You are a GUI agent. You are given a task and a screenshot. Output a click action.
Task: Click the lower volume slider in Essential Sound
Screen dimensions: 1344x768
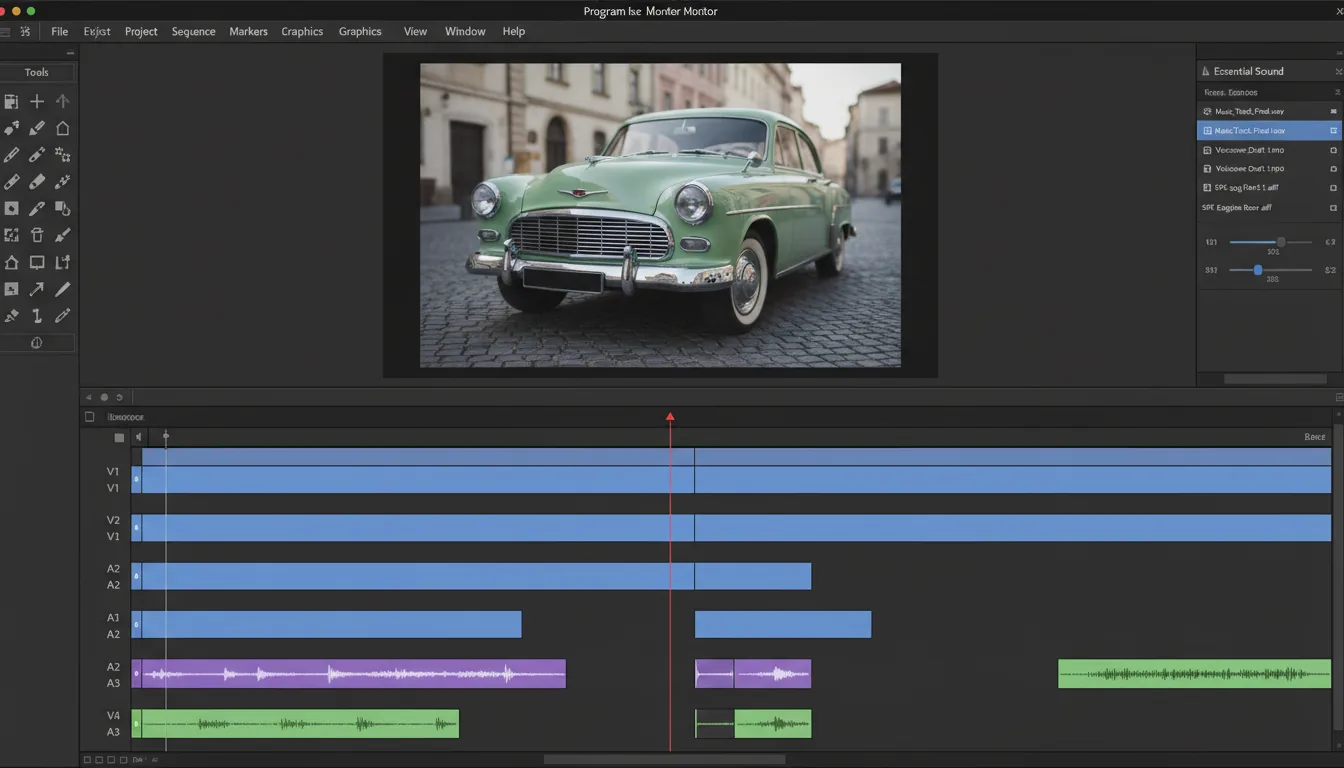[1258, 269]
